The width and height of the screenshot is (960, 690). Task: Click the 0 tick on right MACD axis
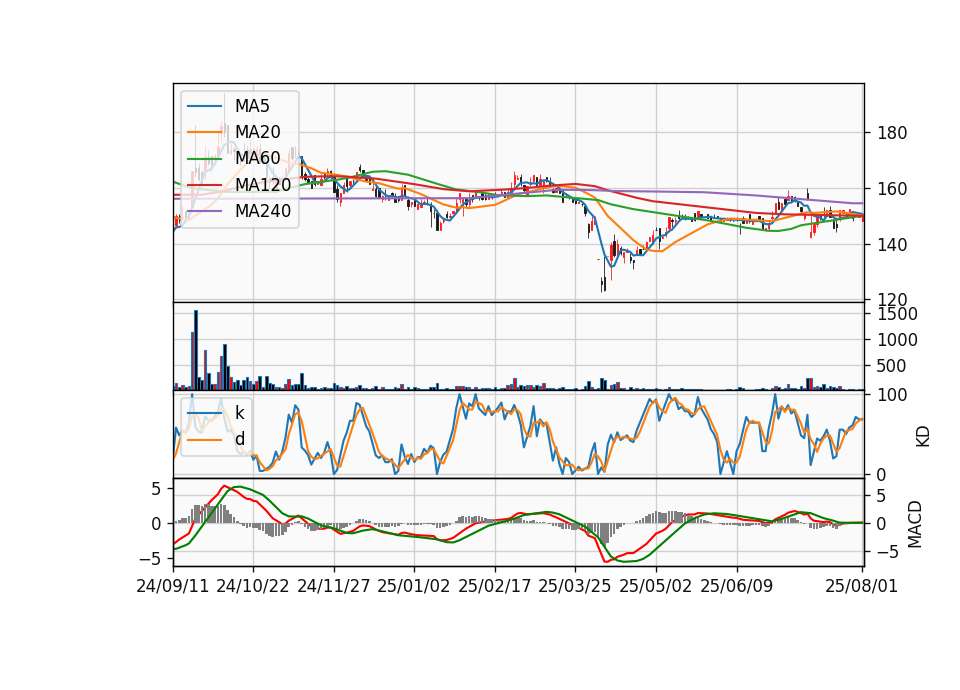[x=882, y=523]
